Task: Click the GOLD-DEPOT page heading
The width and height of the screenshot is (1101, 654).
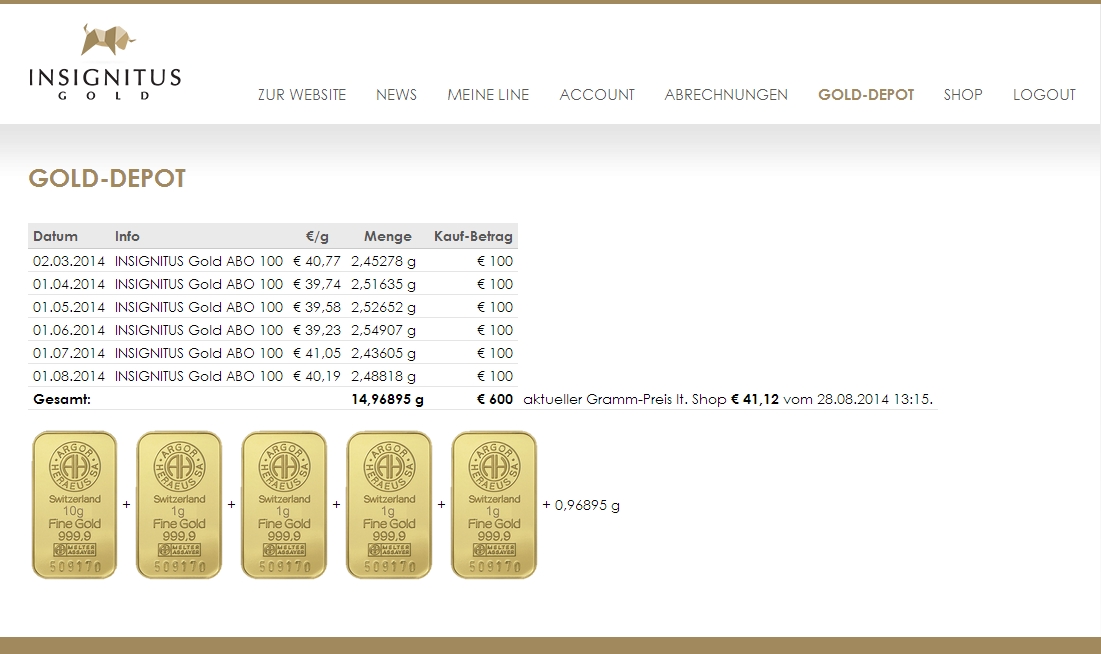Action: pos(107,178)
